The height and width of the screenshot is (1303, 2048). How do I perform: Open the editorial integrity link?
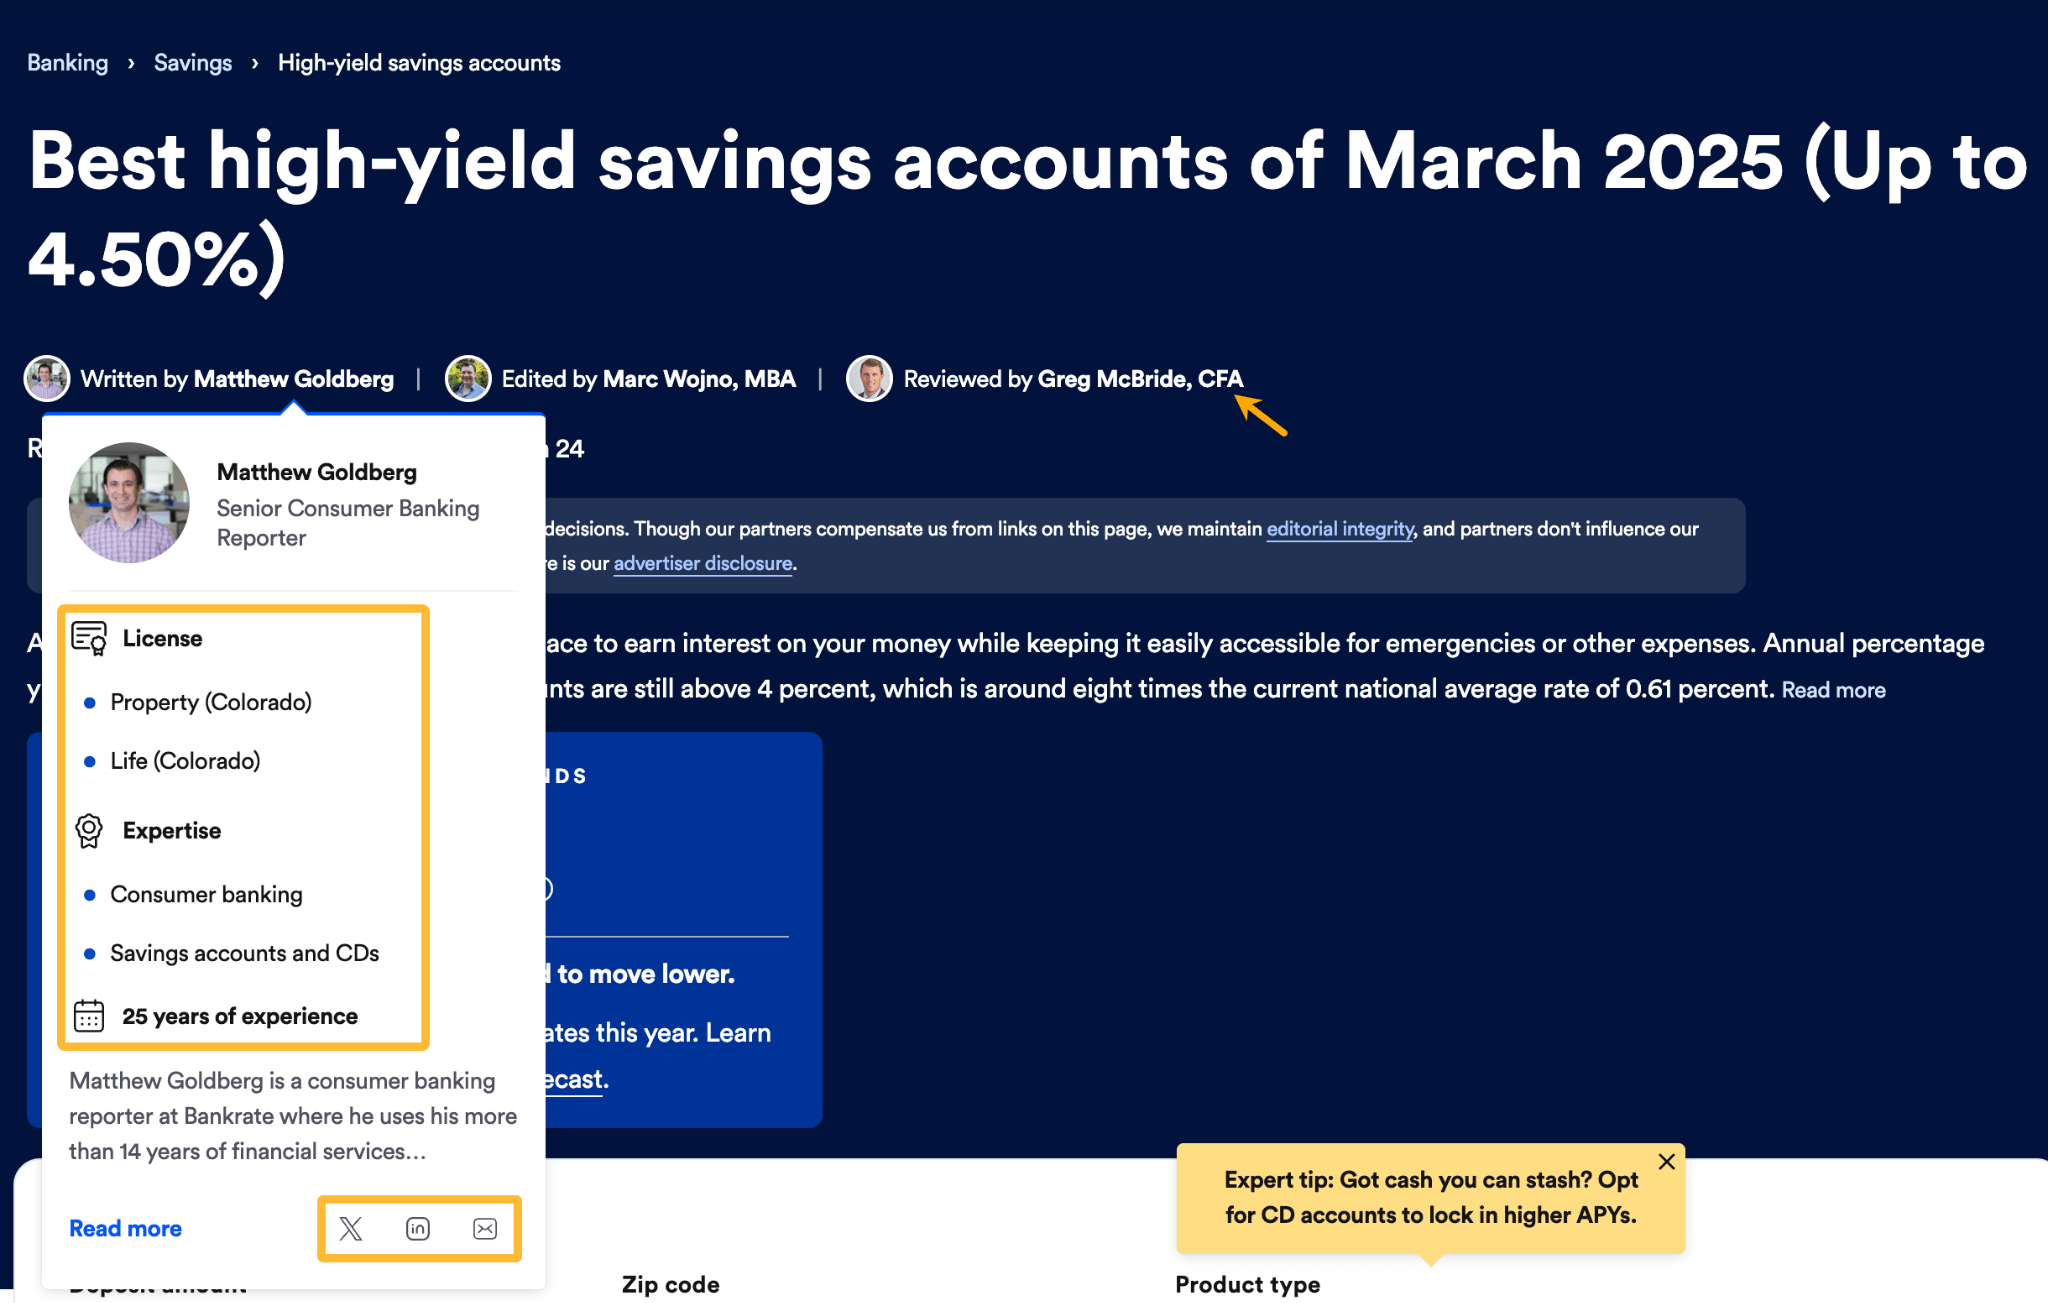tap(1340, 529)
